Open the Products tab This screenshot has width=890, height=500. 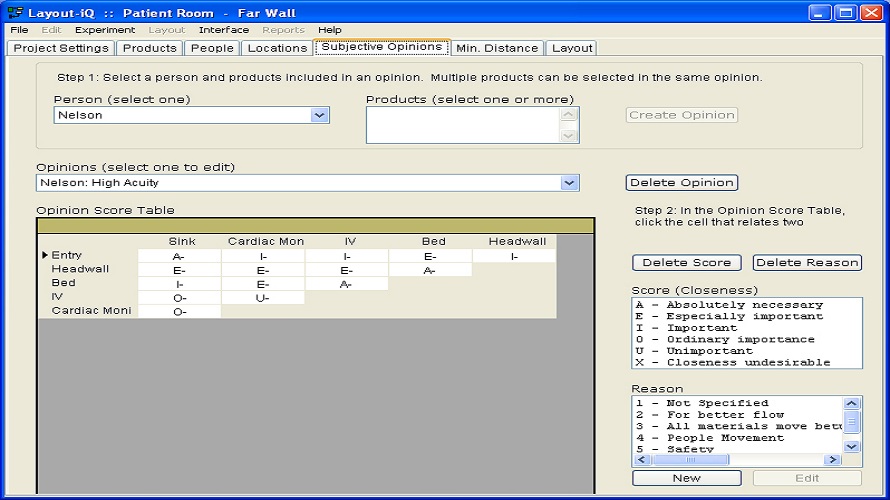click(149, 47)
